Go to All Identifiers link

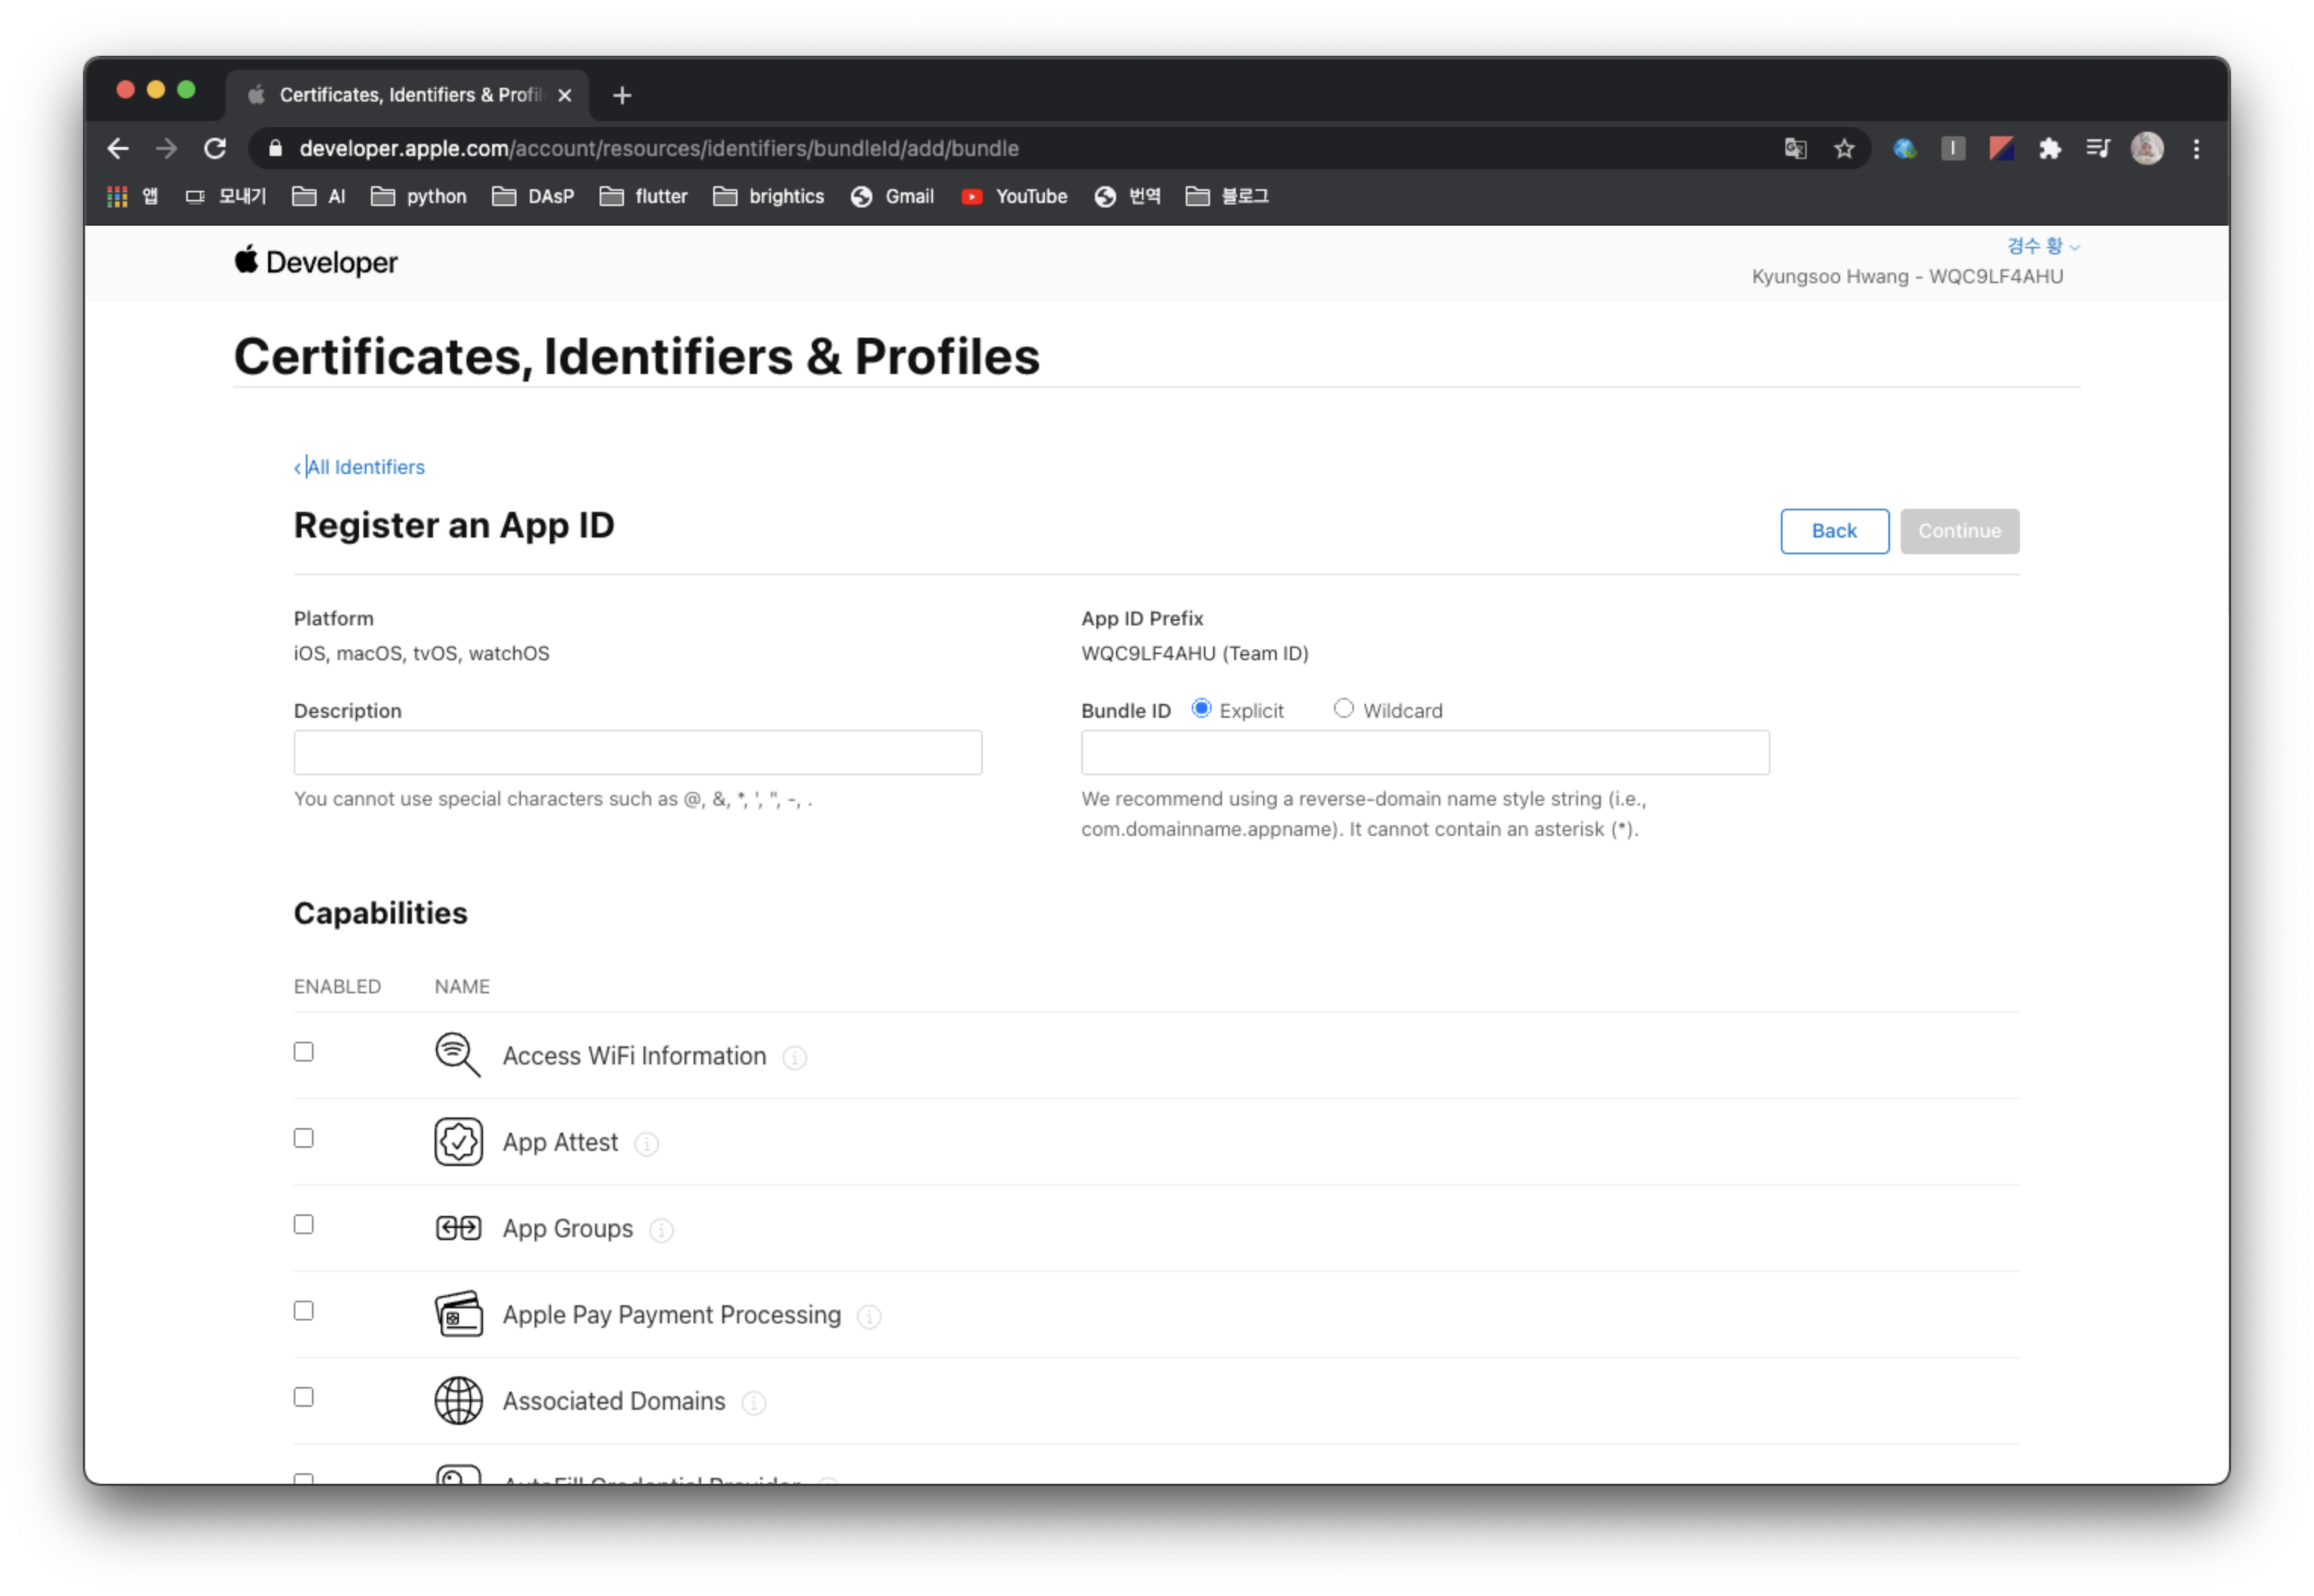365,467
